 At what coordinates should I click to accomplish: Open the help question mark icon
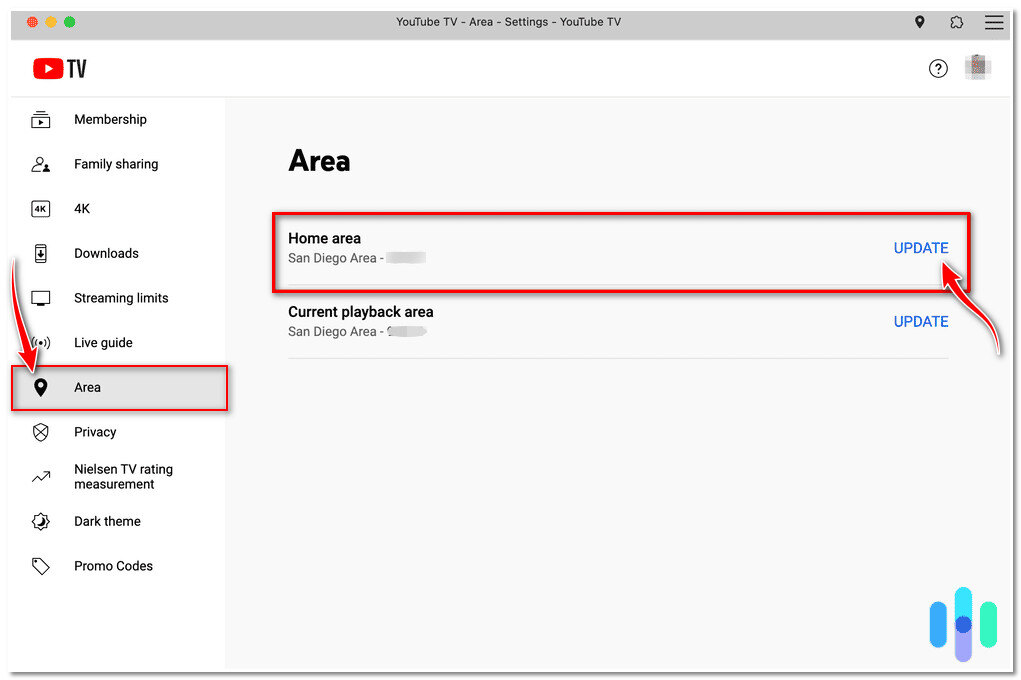tap(938, 68)
